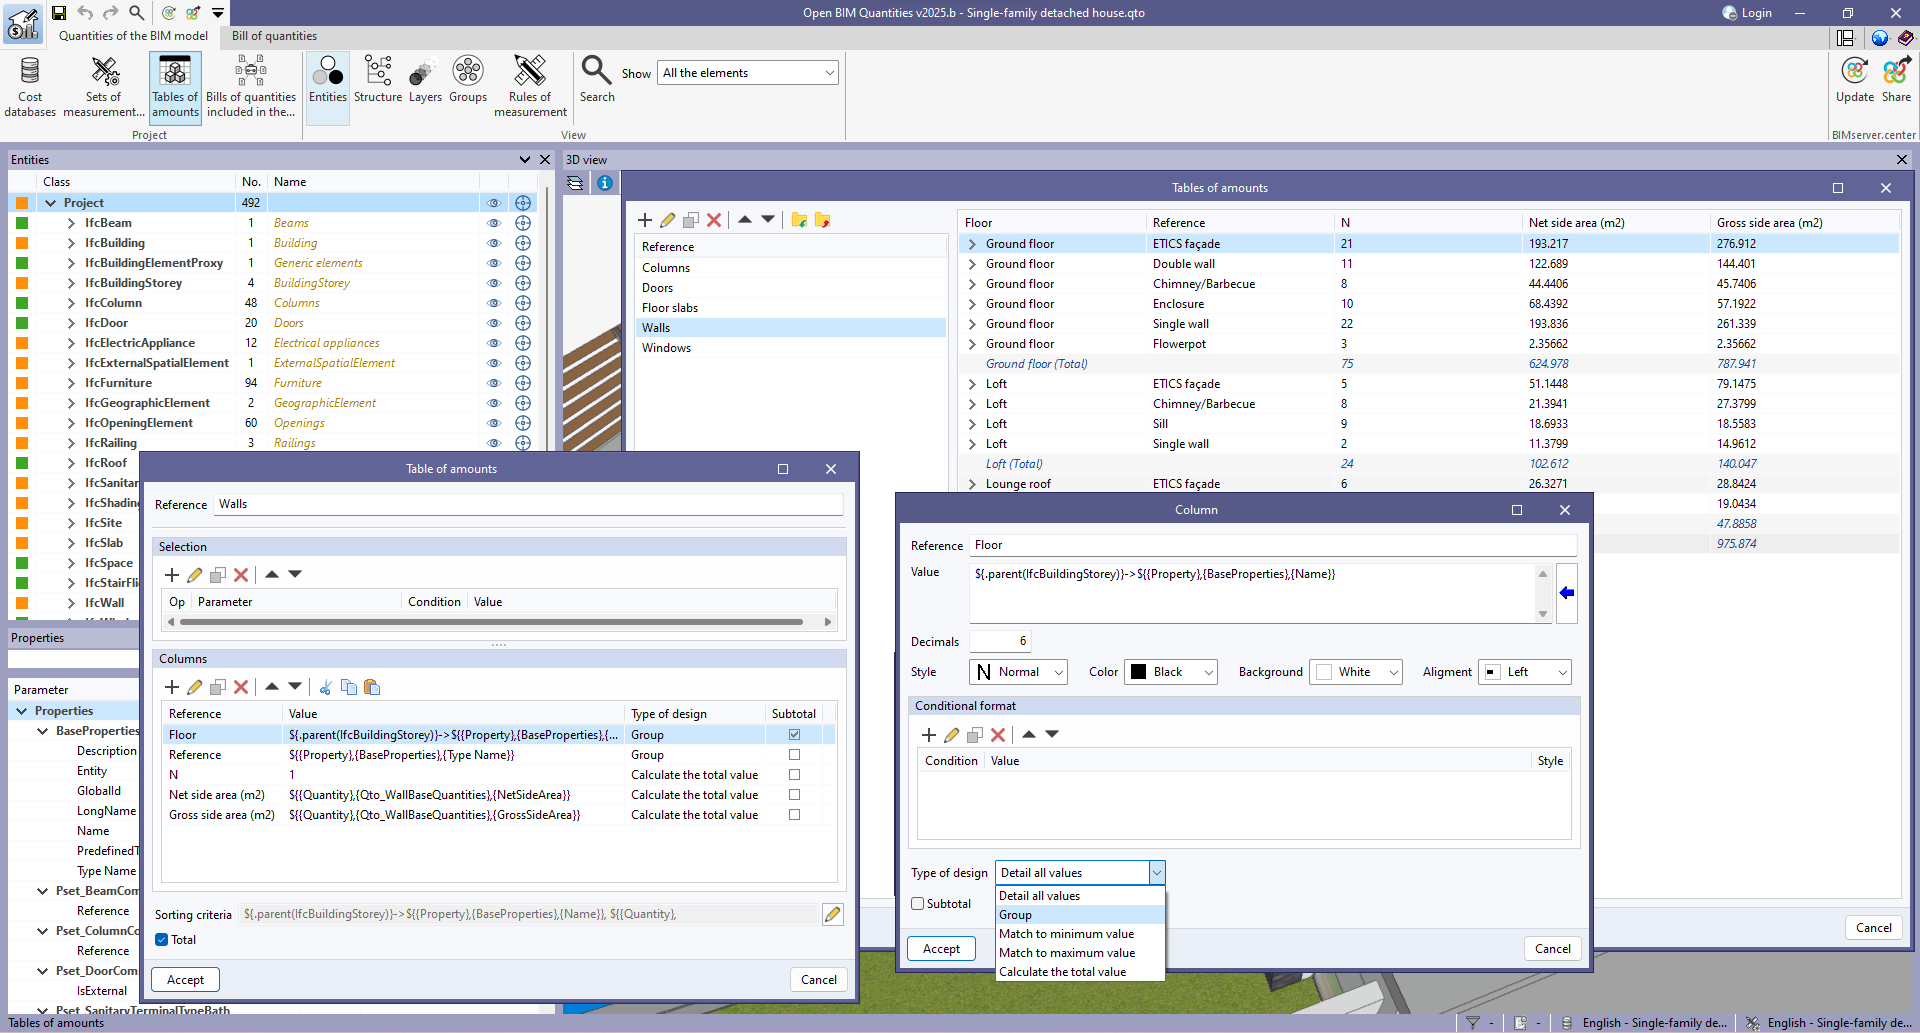The image size is (1920, 1033).
Task: Open the Show elements dropdown
Action: click(747, 73)
